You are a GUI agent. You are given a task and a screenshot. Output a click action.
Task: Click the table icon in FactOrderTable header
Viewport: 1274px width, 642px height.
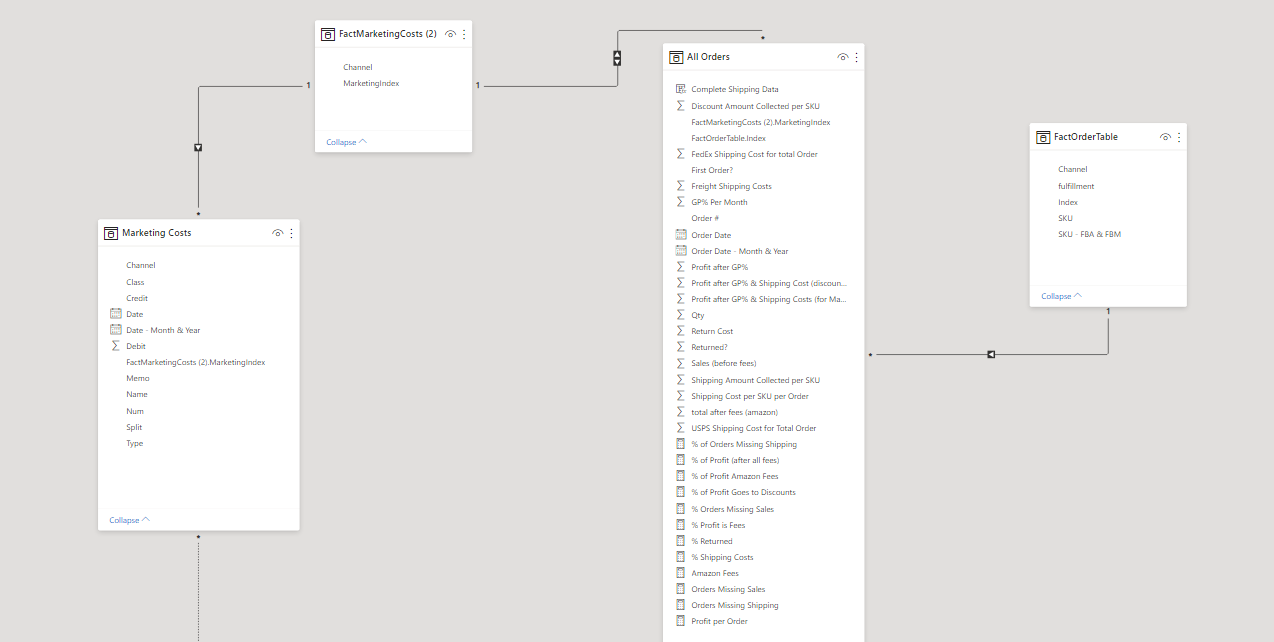tap(1043, 137)
